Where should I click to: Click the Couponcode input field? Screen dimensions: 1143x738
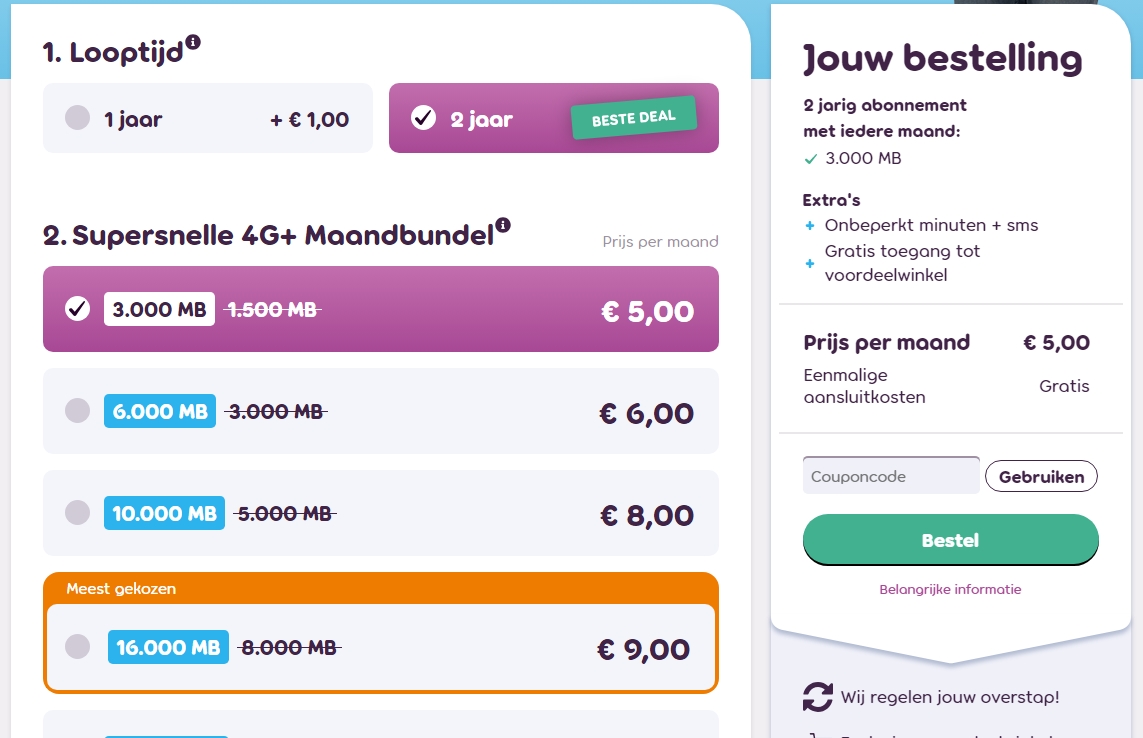(x=891, y=475)
